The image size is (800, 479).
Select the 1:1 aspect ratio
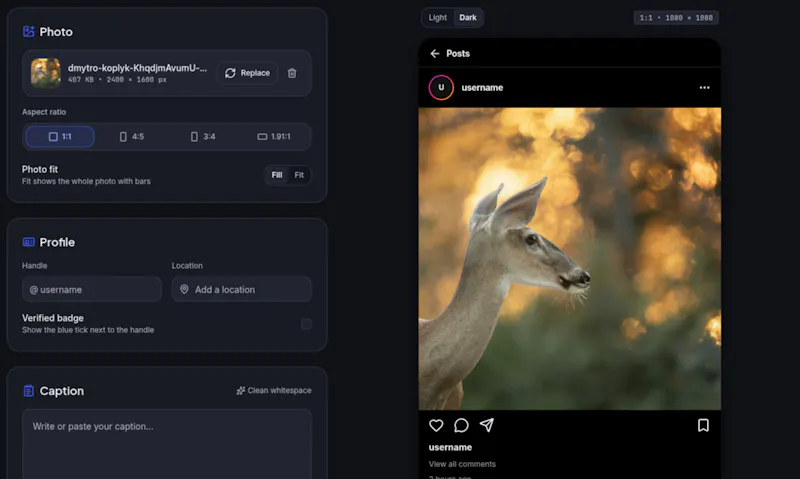click(x=60, y=137)
